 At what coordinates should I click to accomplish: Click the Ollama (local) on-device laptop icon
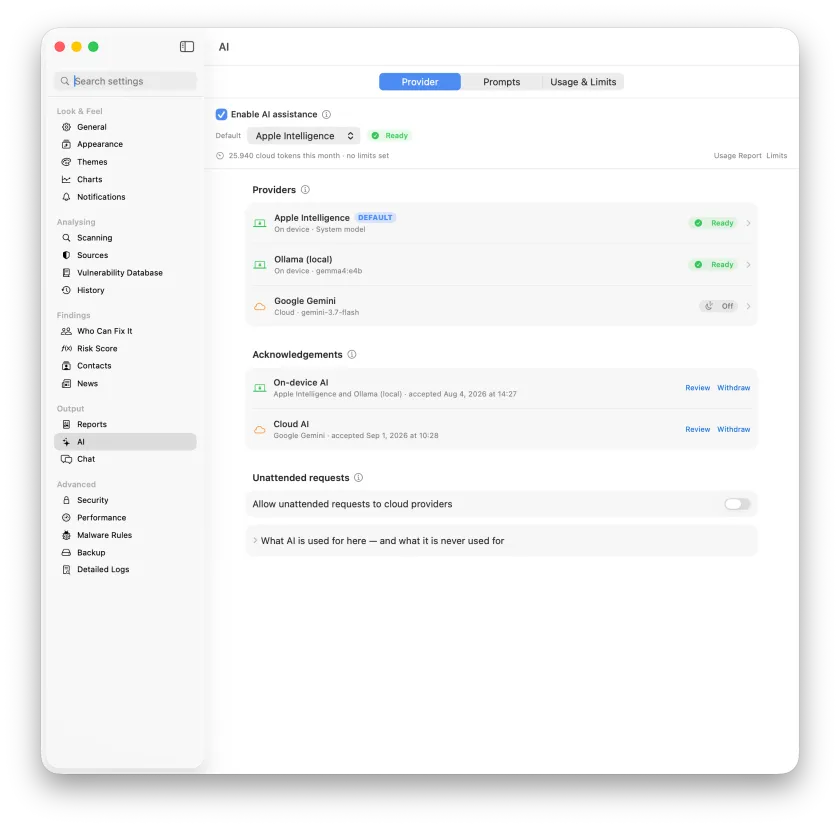(260, 265)
